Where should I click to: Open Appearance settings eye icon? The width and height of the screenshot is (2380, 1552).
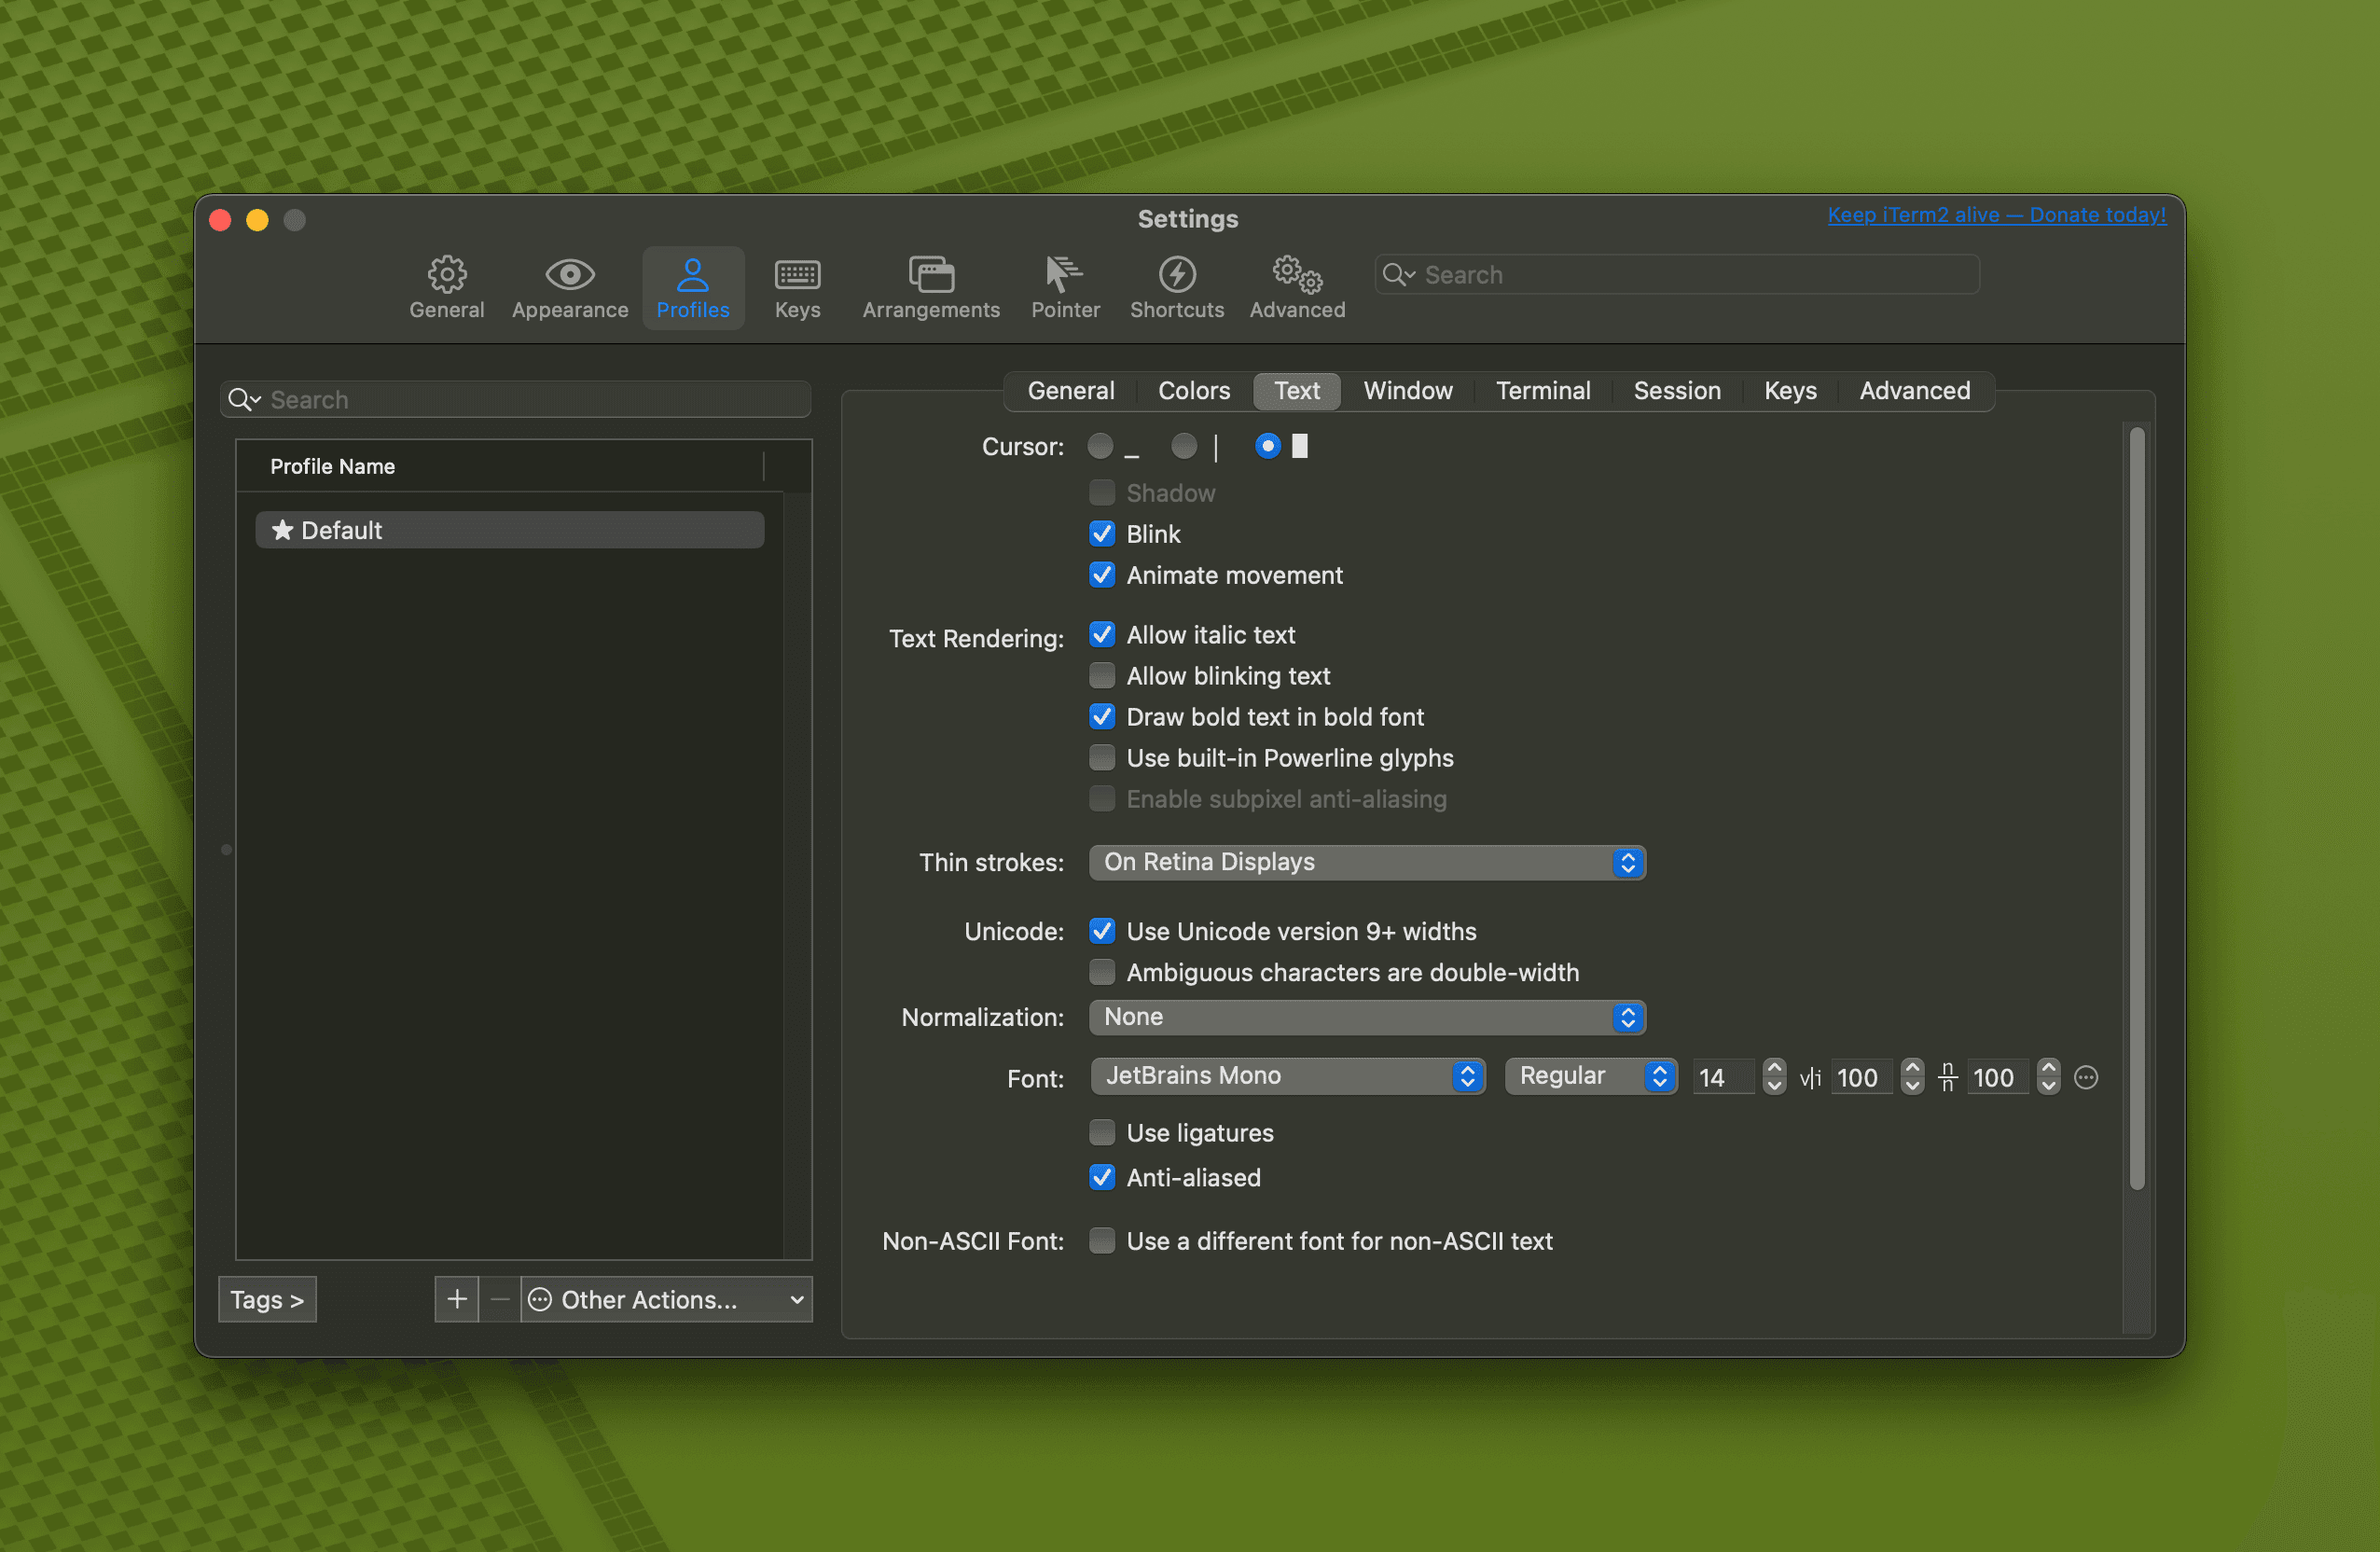click(x=570, y=274)
